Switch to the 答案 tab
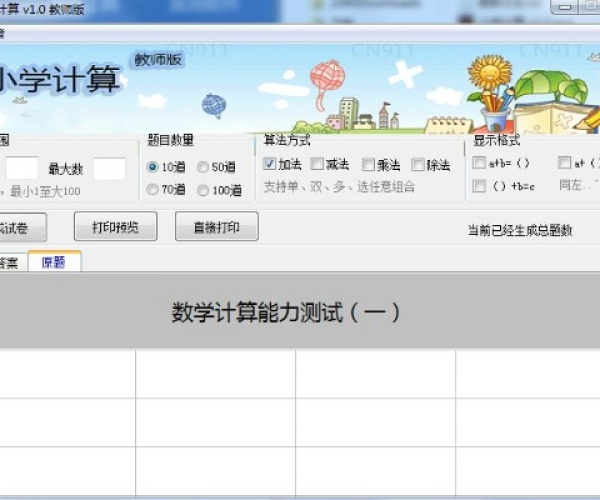Screen dimensions: 600x500 coord(13,263)
